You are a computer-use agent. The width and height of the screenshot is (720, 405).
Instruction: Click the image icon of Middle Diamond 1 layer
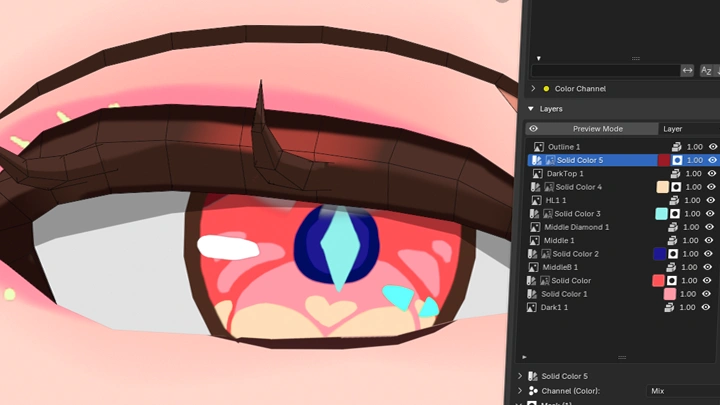coord(535,227)
